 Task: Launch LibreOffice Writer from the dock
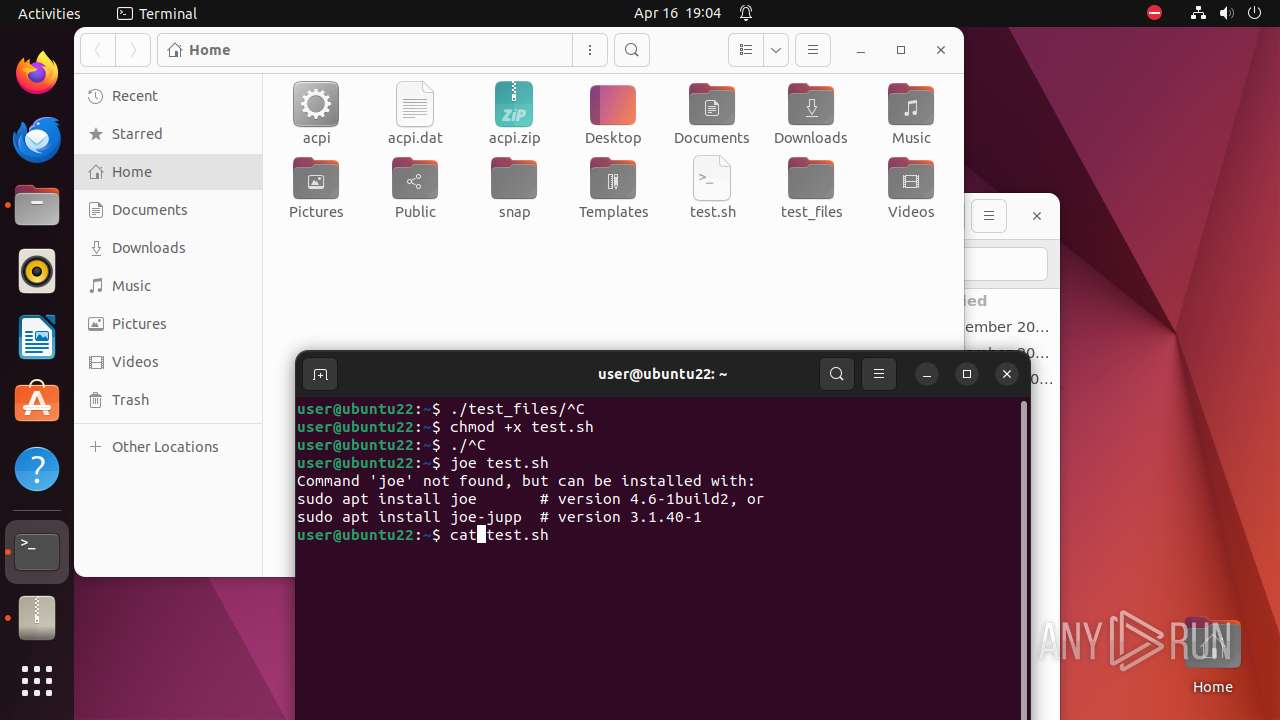(x=37, y=338)
